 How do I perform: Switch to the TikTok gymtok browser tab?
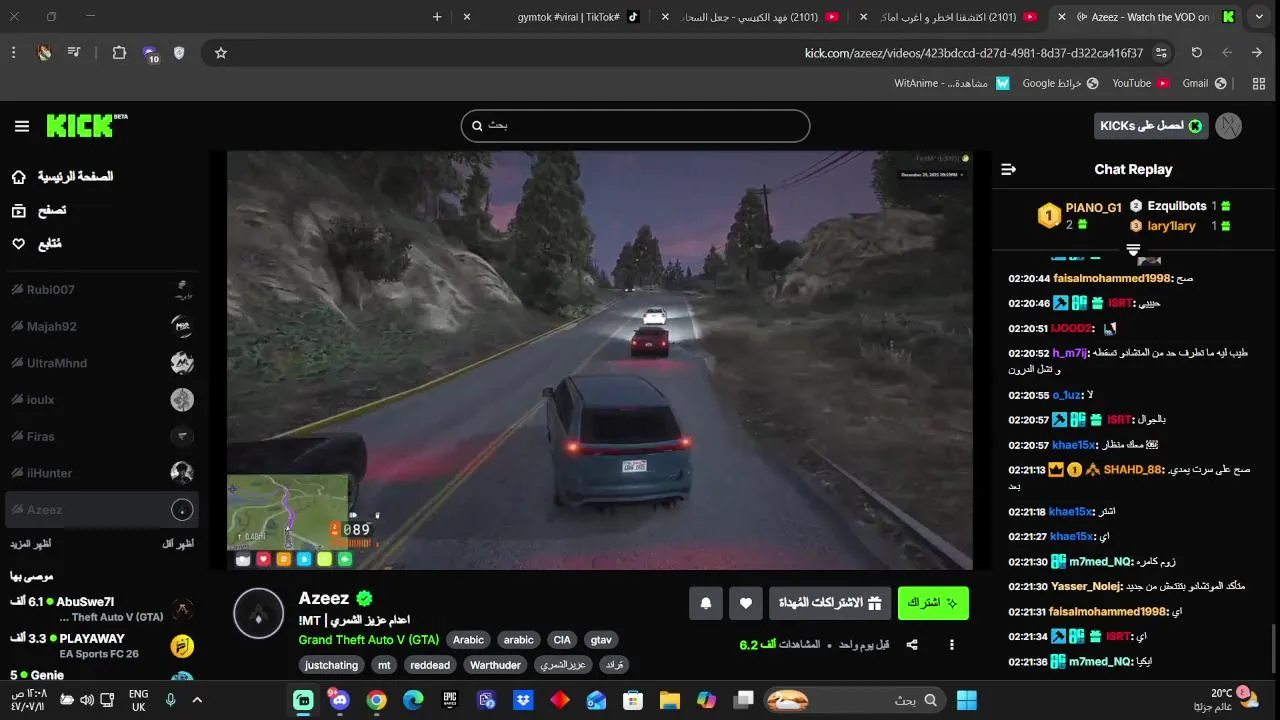pyautogui.click(x=568, y=17)
